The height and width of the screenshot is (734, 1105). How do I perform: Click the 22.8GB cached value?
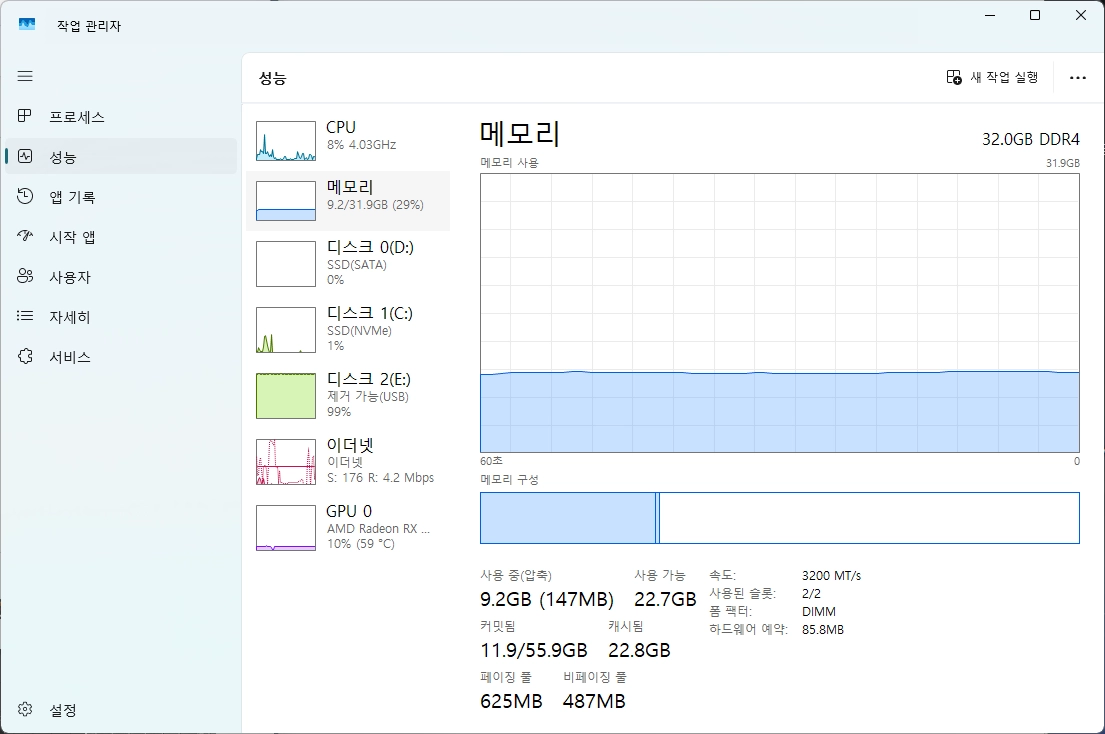(x=639, y=650)
